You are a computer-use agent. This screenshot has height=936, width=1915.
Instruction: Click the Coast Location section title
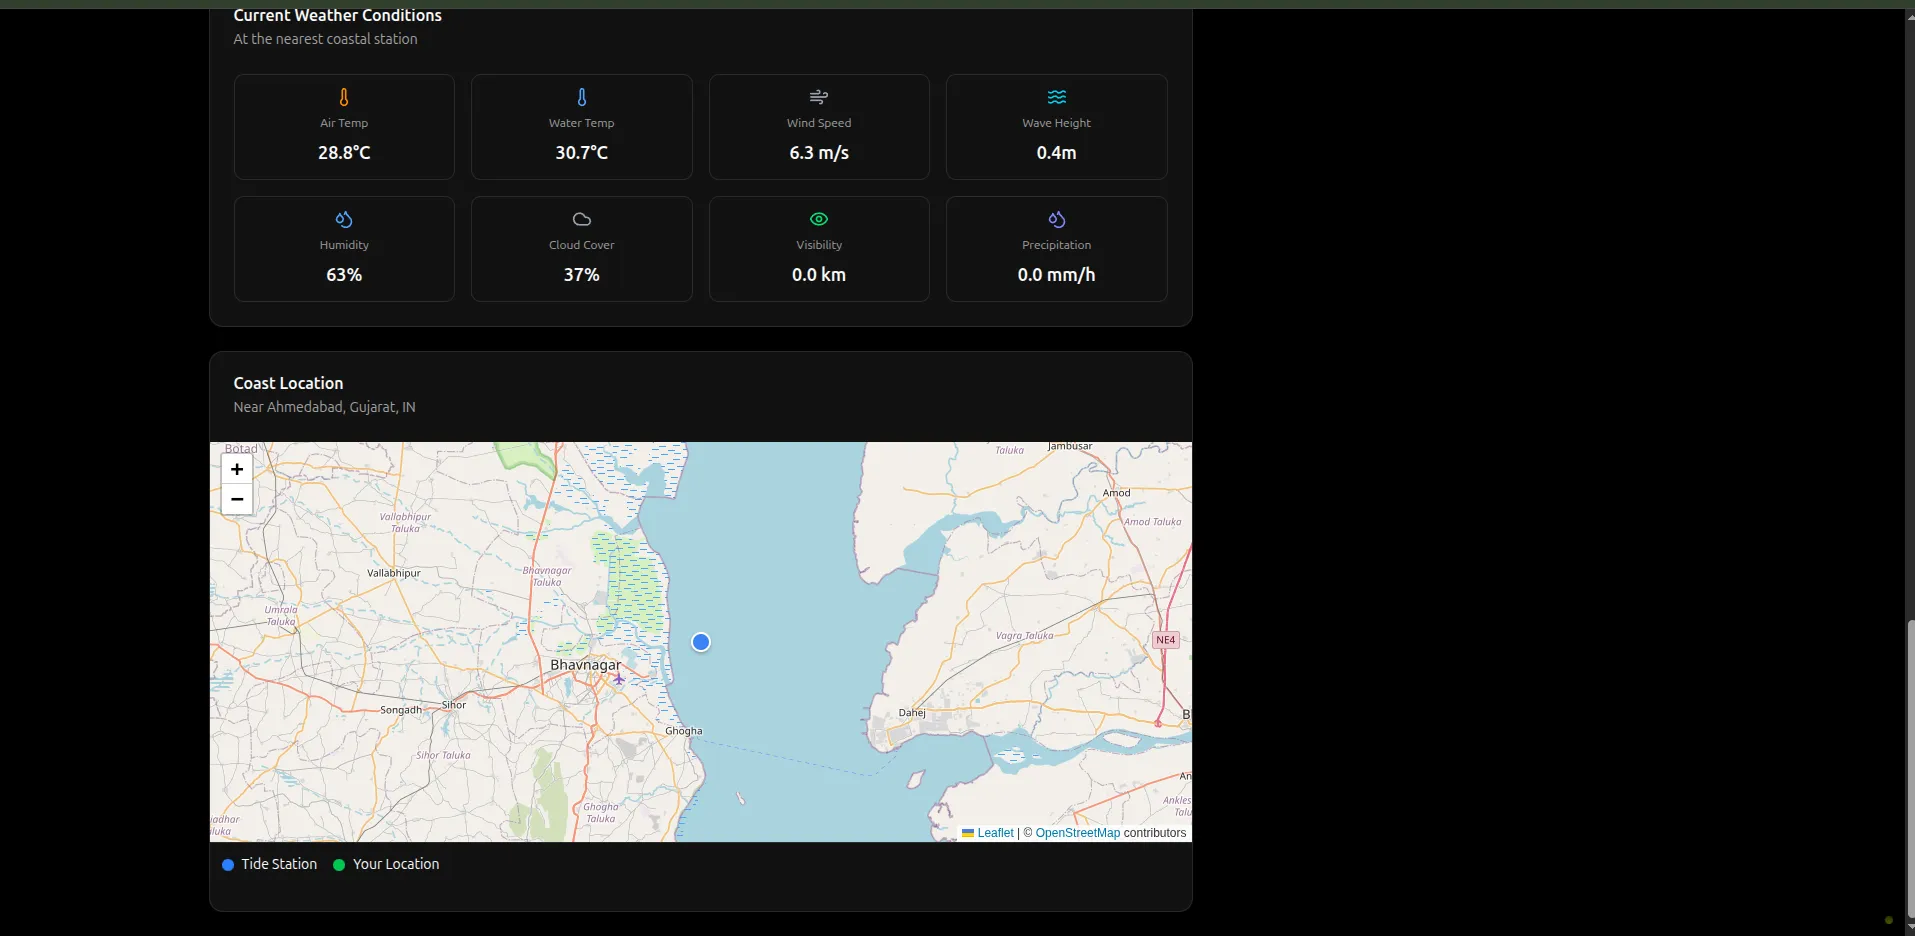click(x=288, y=383)
